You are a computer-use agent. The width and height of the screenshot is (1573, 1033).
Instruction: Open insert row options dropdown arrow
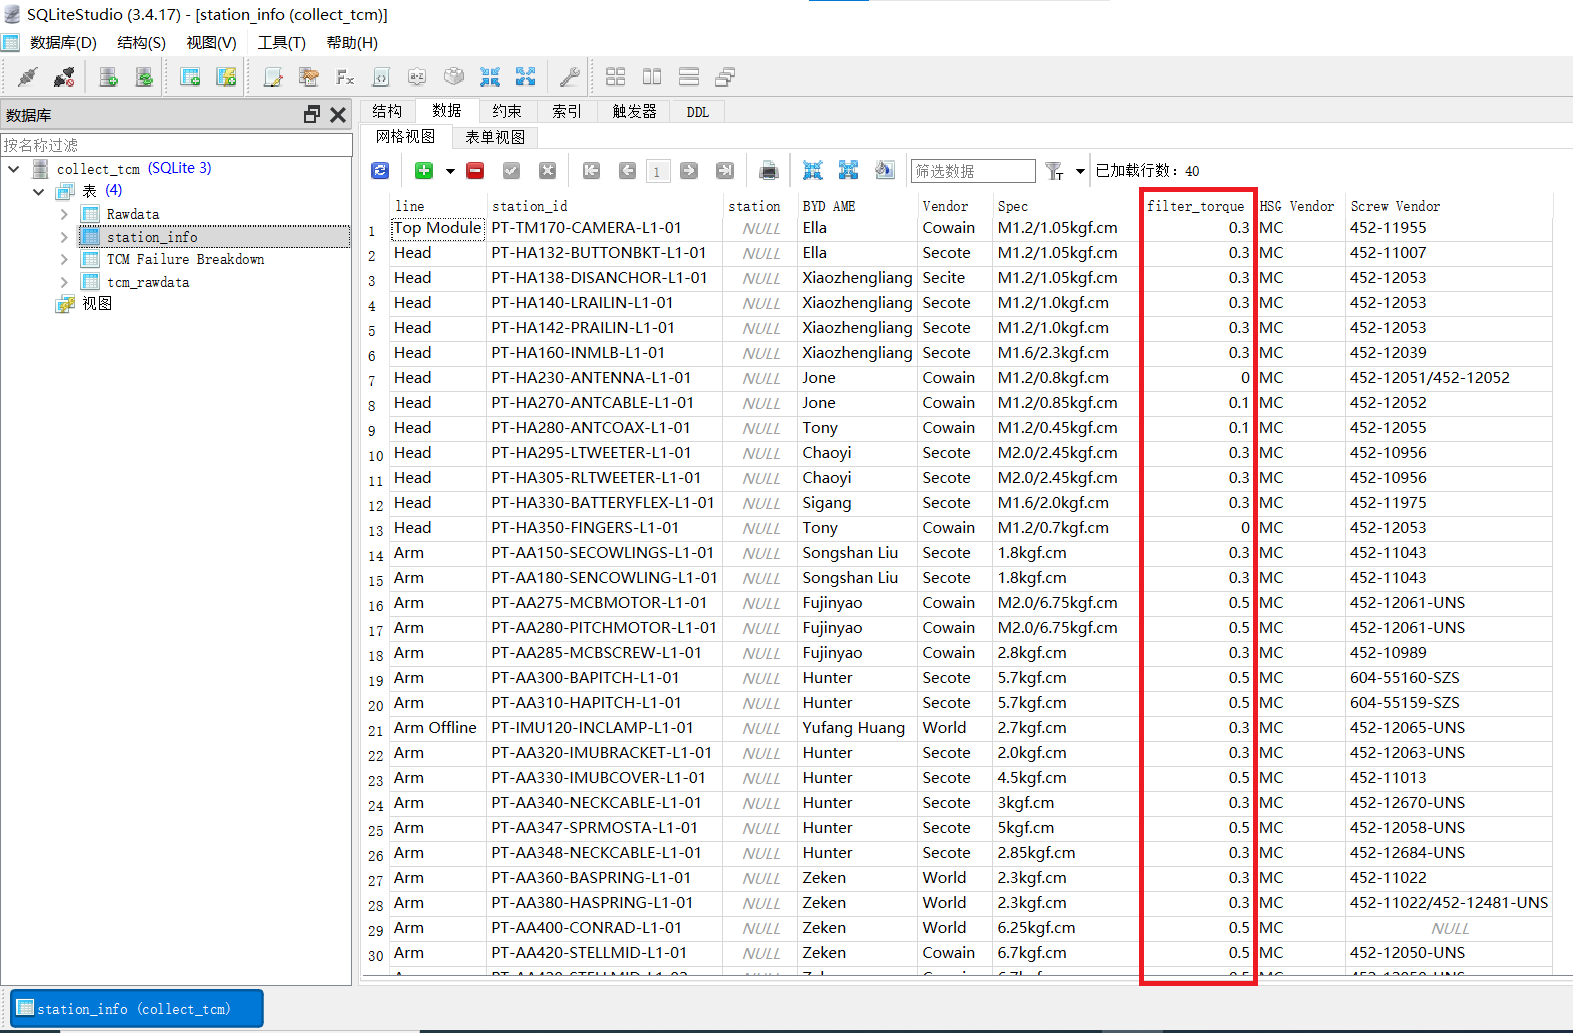tap(450, 171)
